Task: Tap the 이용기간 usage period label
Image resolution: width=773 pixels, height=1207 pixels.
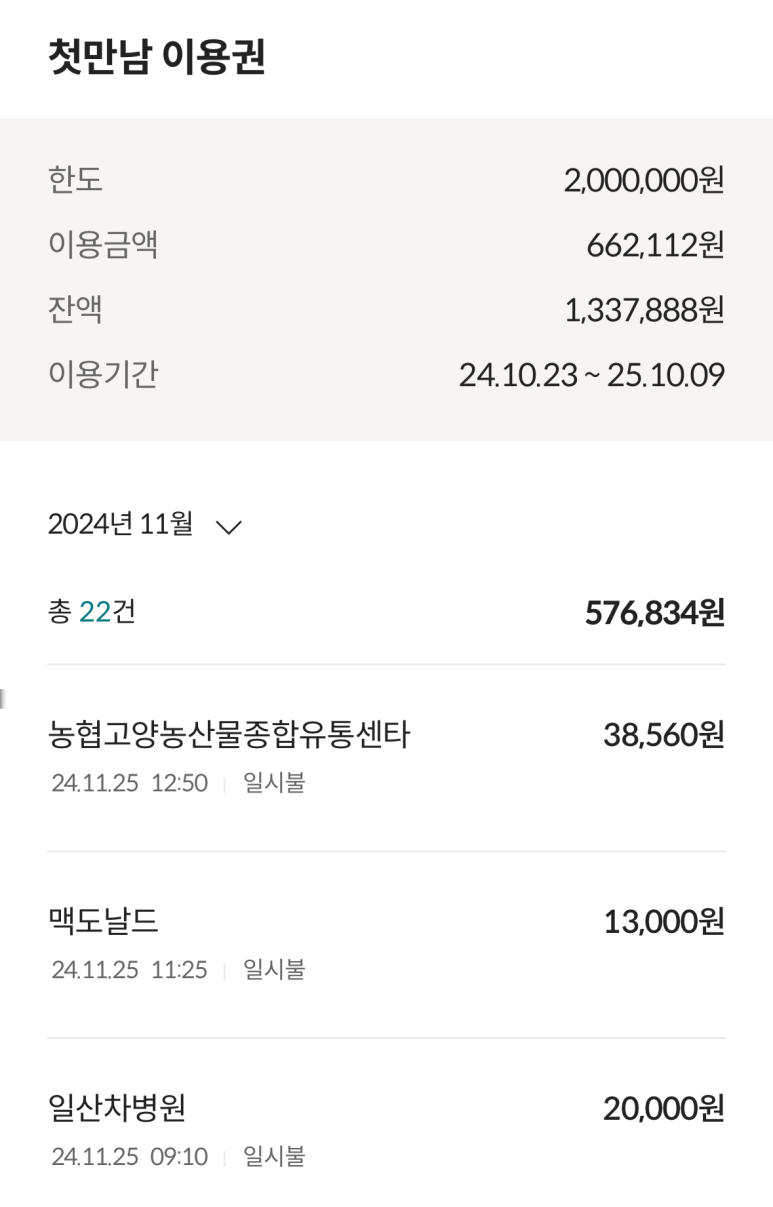Action: click(103, 375)
